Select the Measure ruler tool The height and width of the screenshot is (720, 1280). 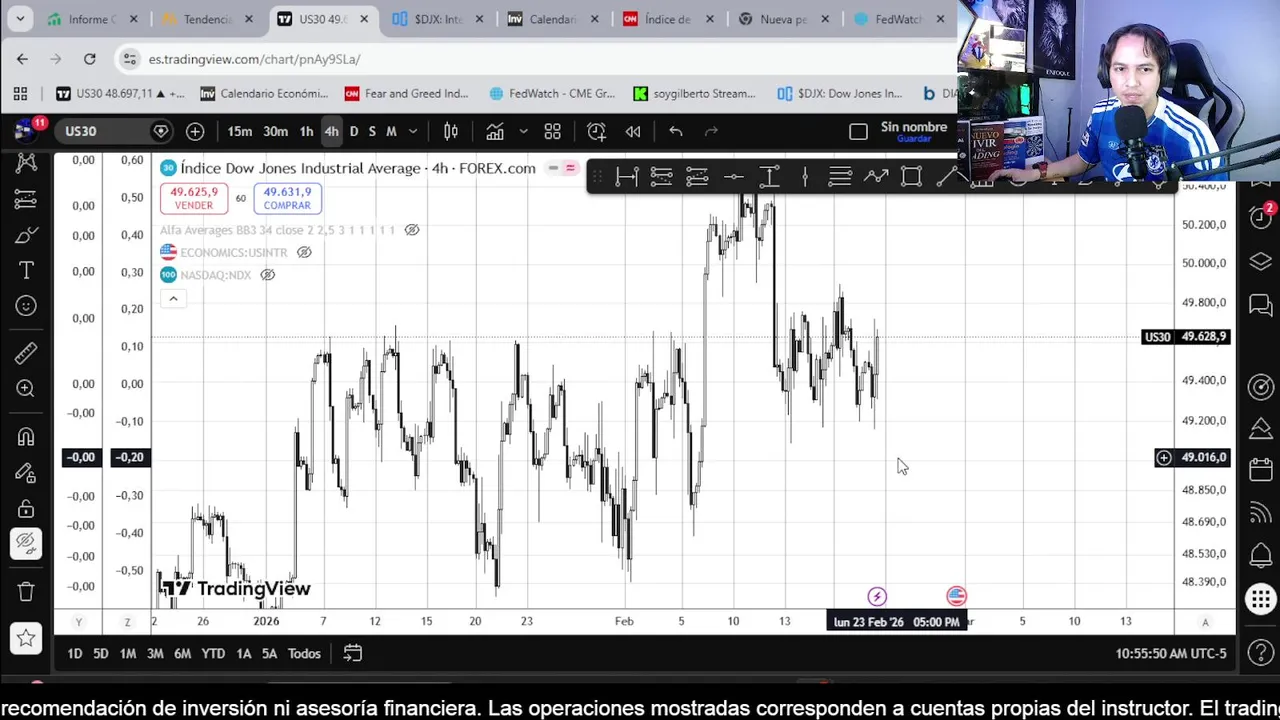point(26,353)
